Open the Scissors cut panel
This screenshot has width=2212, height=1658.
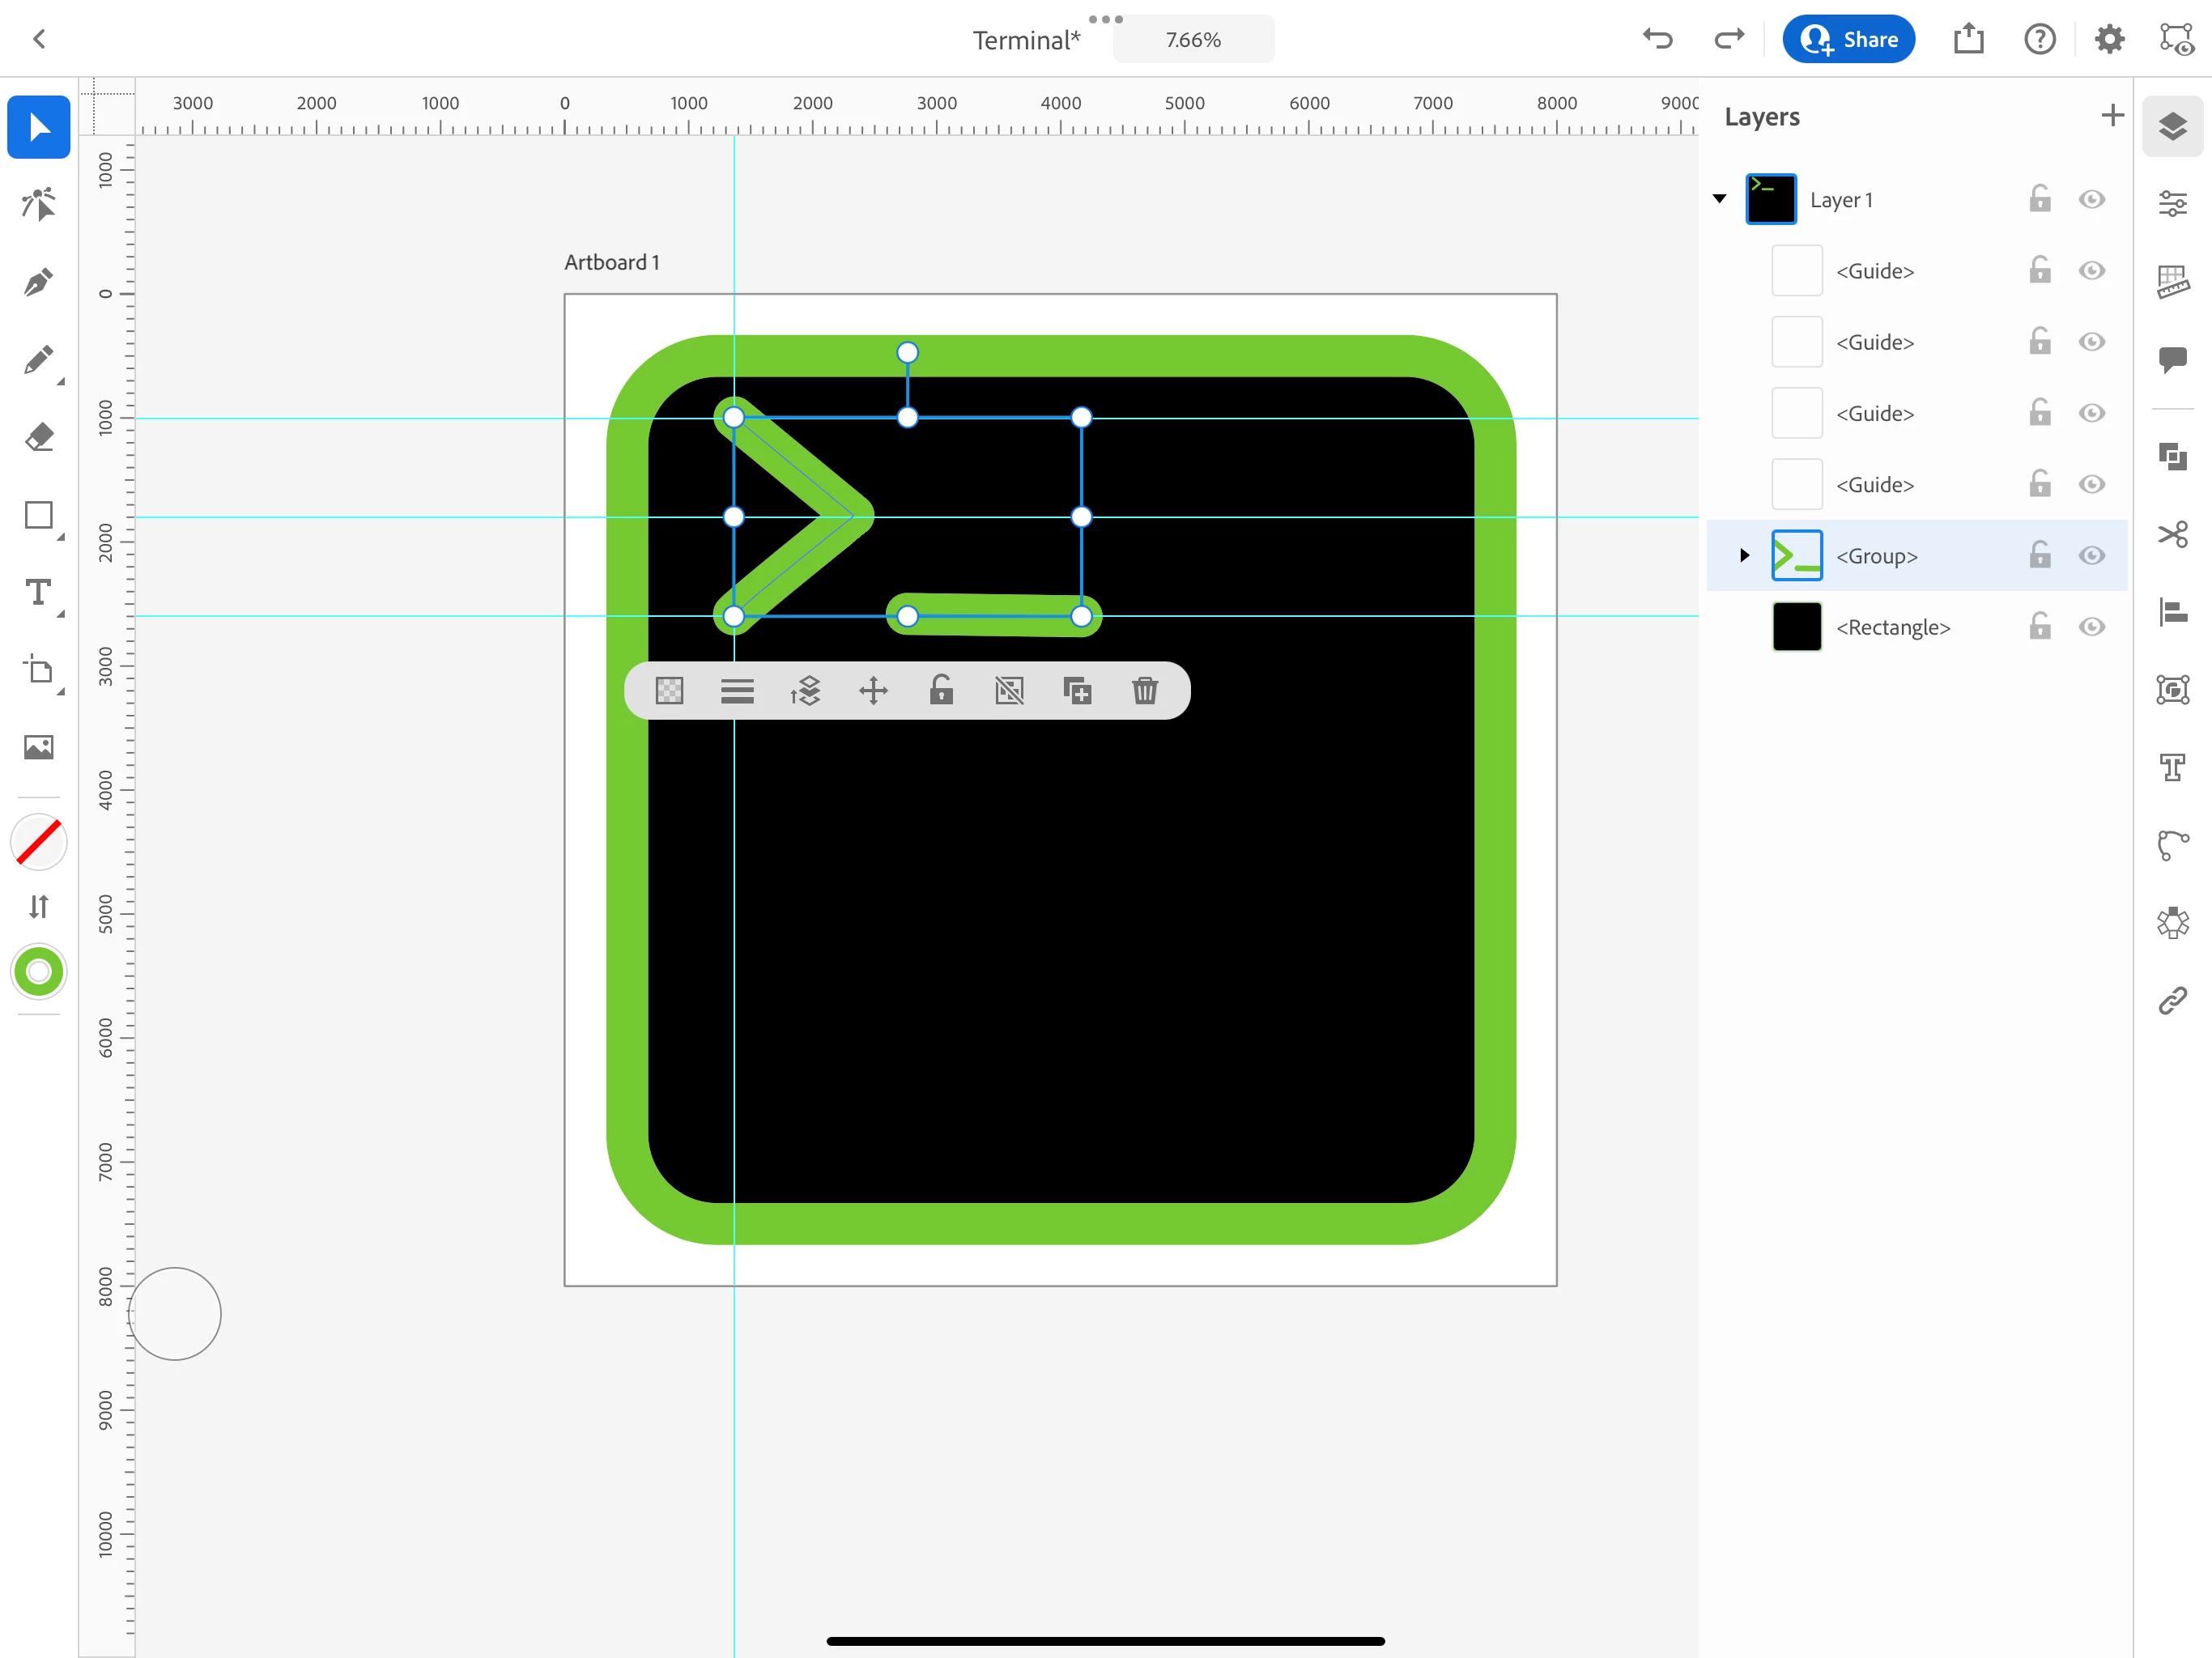tap(2172, 534)
